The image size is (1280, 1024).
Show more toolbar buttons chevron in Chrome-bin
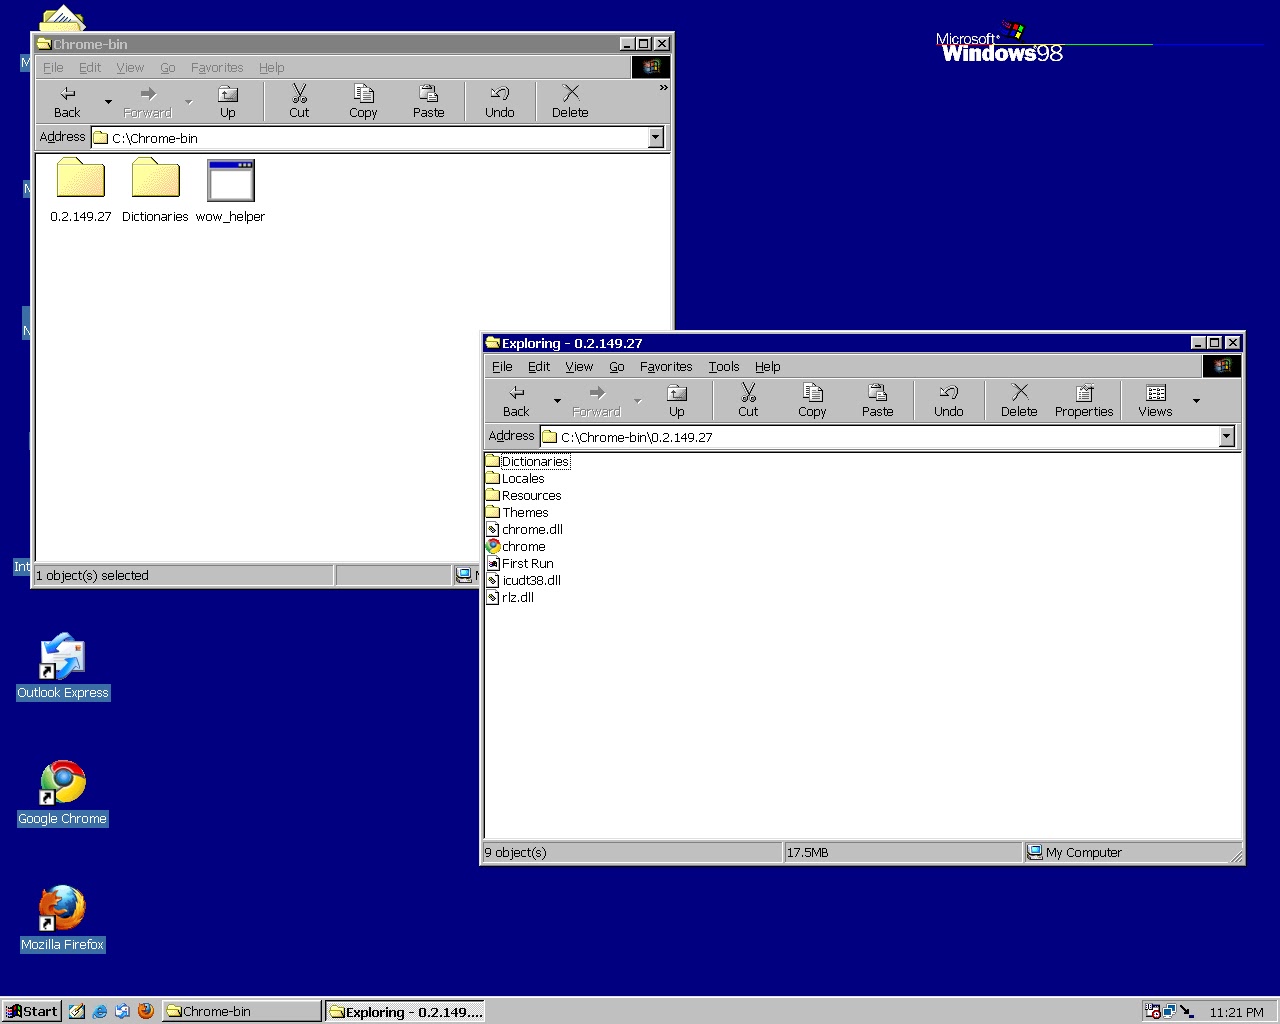coord(663,89)
